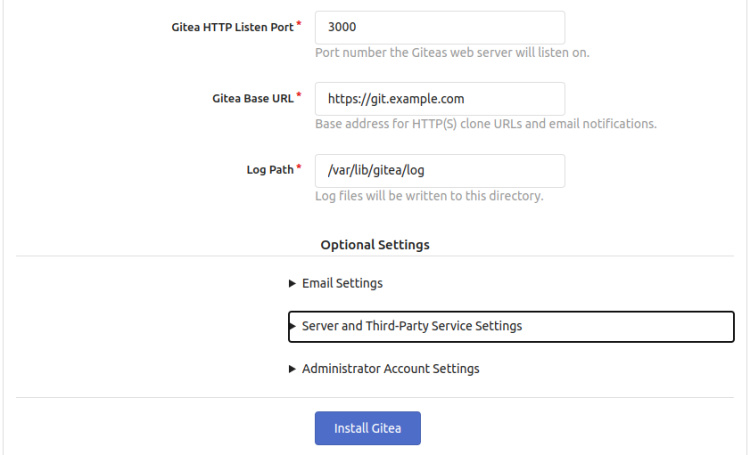Select the Log Path text field
Viewport: 750px width, 455px height.
pyautogui.click(x=440, y=170)
